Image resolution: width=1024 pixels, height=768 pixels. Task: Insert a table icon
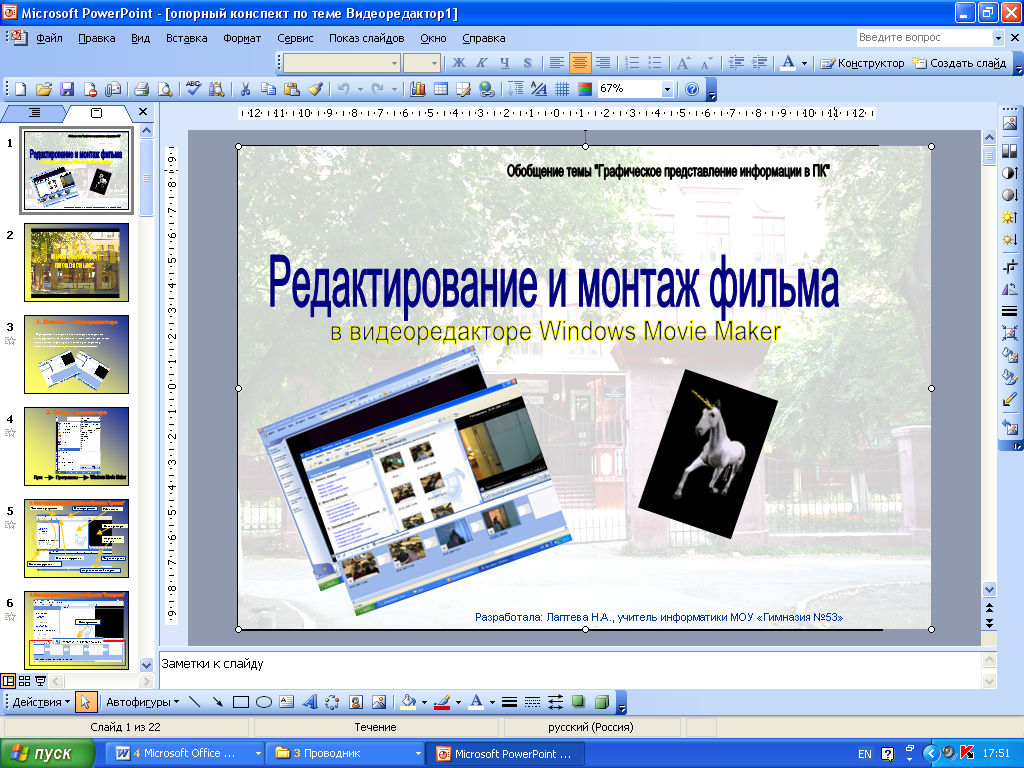(441, 89)
